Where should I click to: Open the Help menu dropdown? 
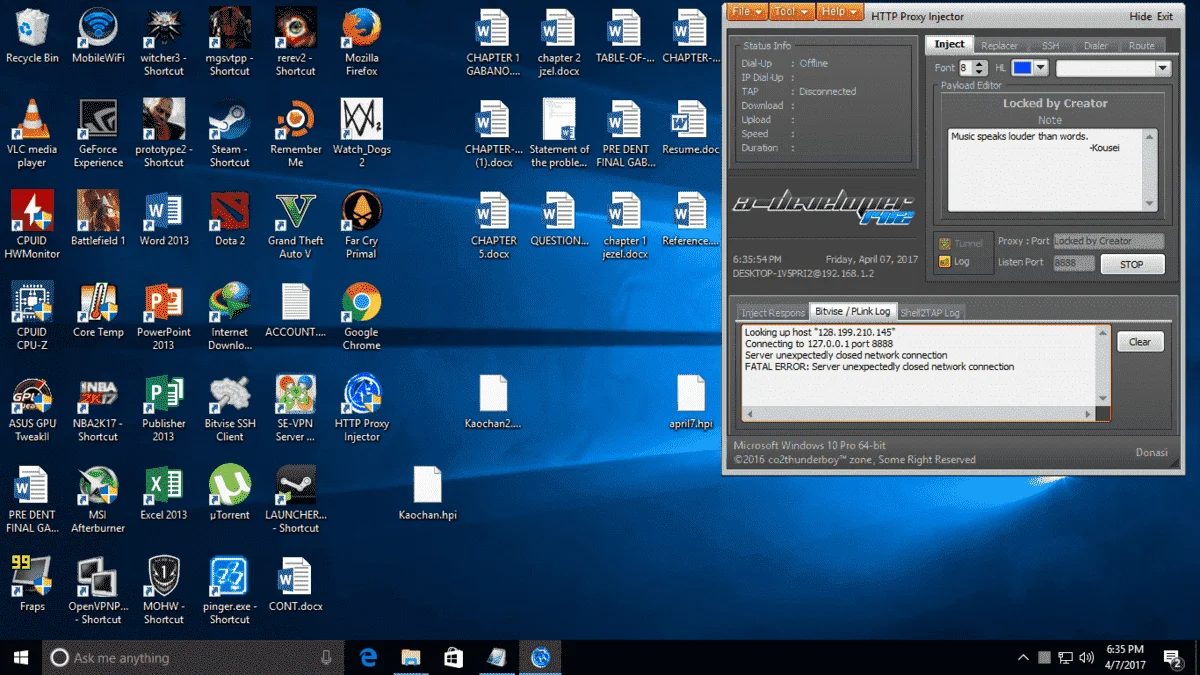[x=838, y=12]
